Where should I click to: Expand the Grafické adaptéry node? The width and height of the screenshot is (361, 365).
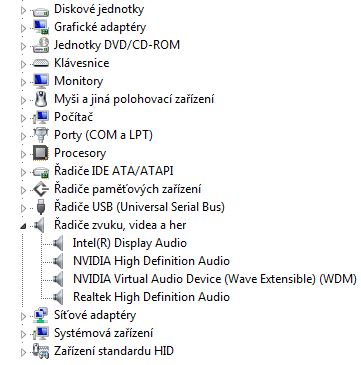click(x=23, y=29)
